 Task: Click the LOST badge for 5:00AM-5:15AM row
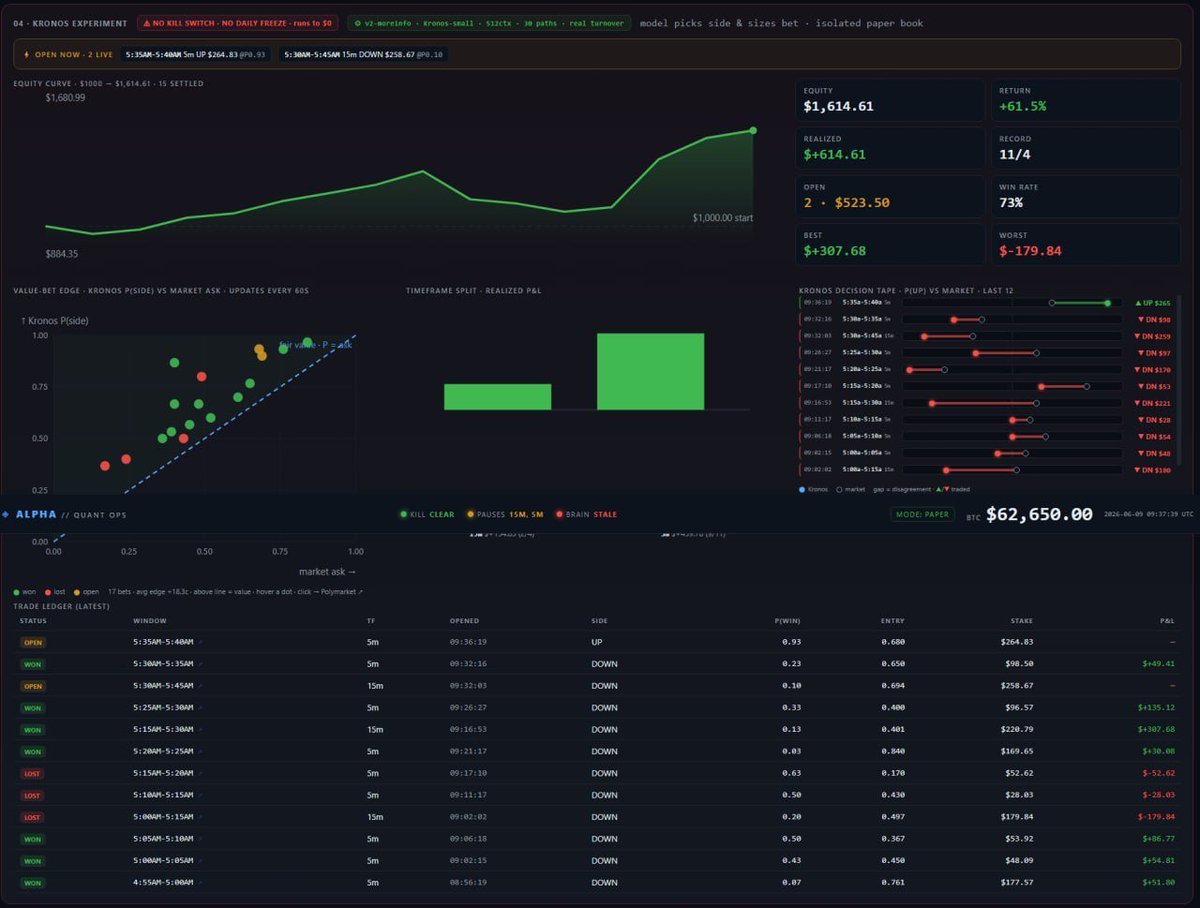click(33, 817)
